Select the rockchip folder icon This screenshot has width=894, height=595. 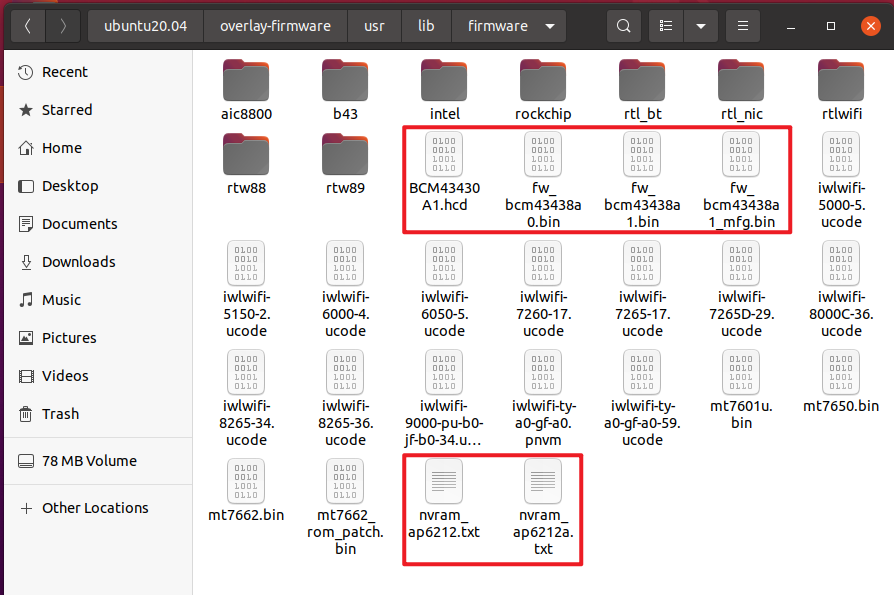click(x=543, y=80)
